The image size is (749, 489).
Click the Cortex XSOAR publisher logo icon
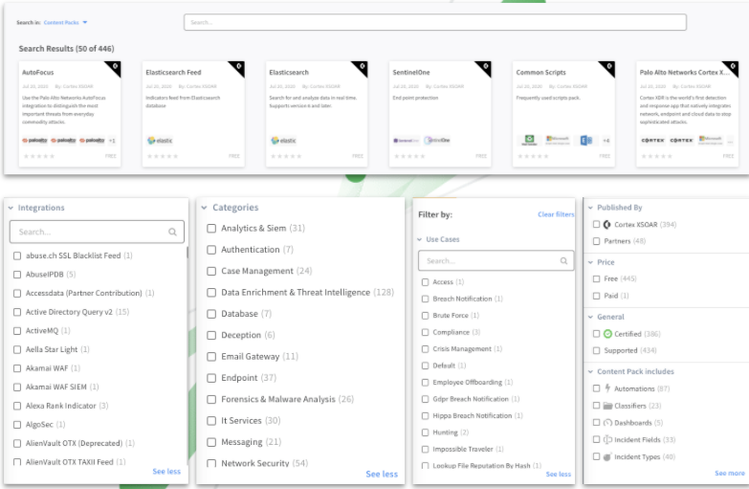607,224
